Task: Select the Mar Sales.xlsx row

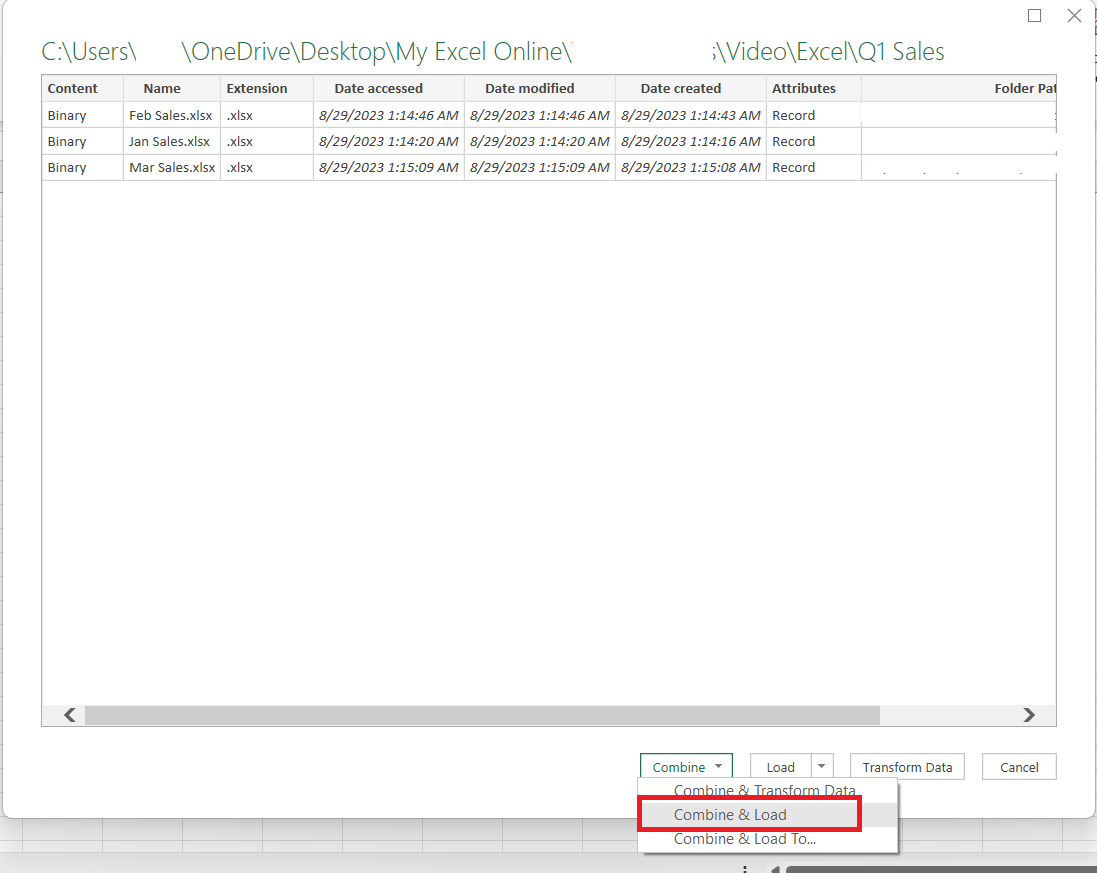Action: tap(548, 167)
